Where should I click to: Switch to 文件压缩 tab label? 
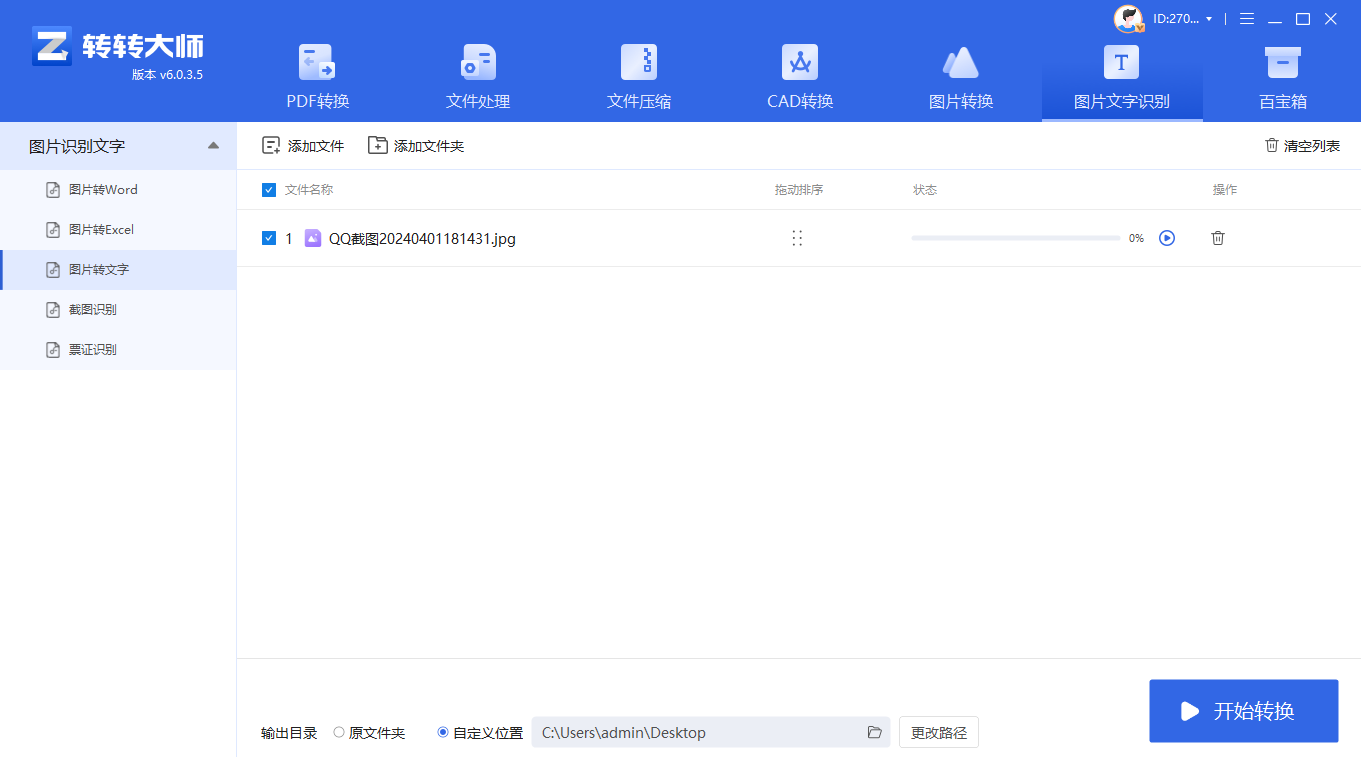coord(639,101)
